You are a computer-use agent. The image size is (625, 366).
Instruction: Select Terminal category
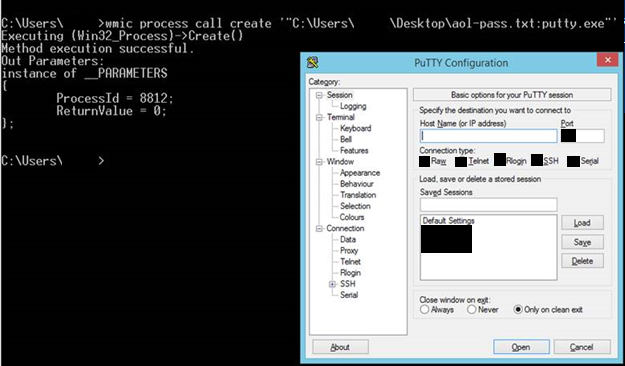[x=341, y=117]
